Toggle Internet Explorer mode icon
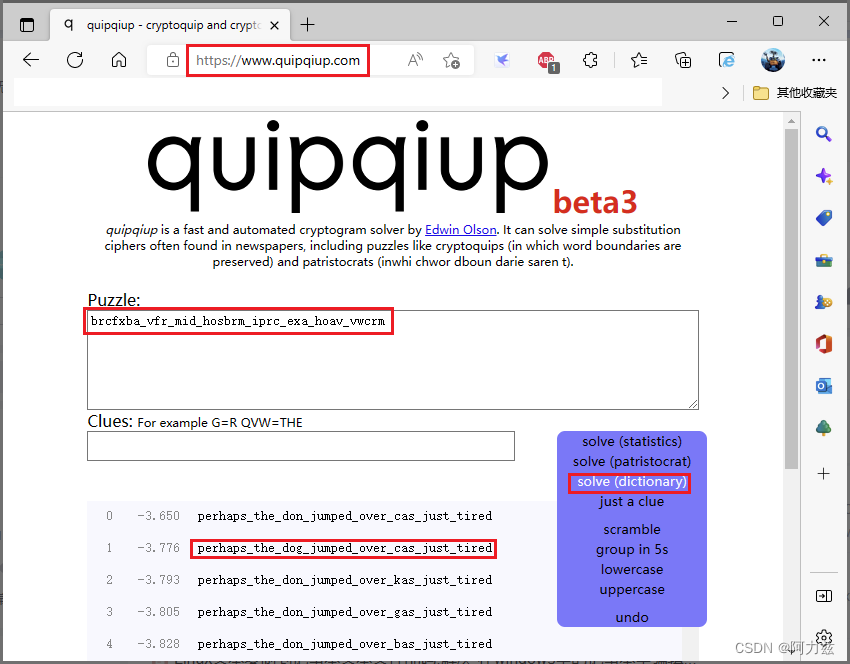The height and width of the screenshot is (664, 850). click(726, 60)
